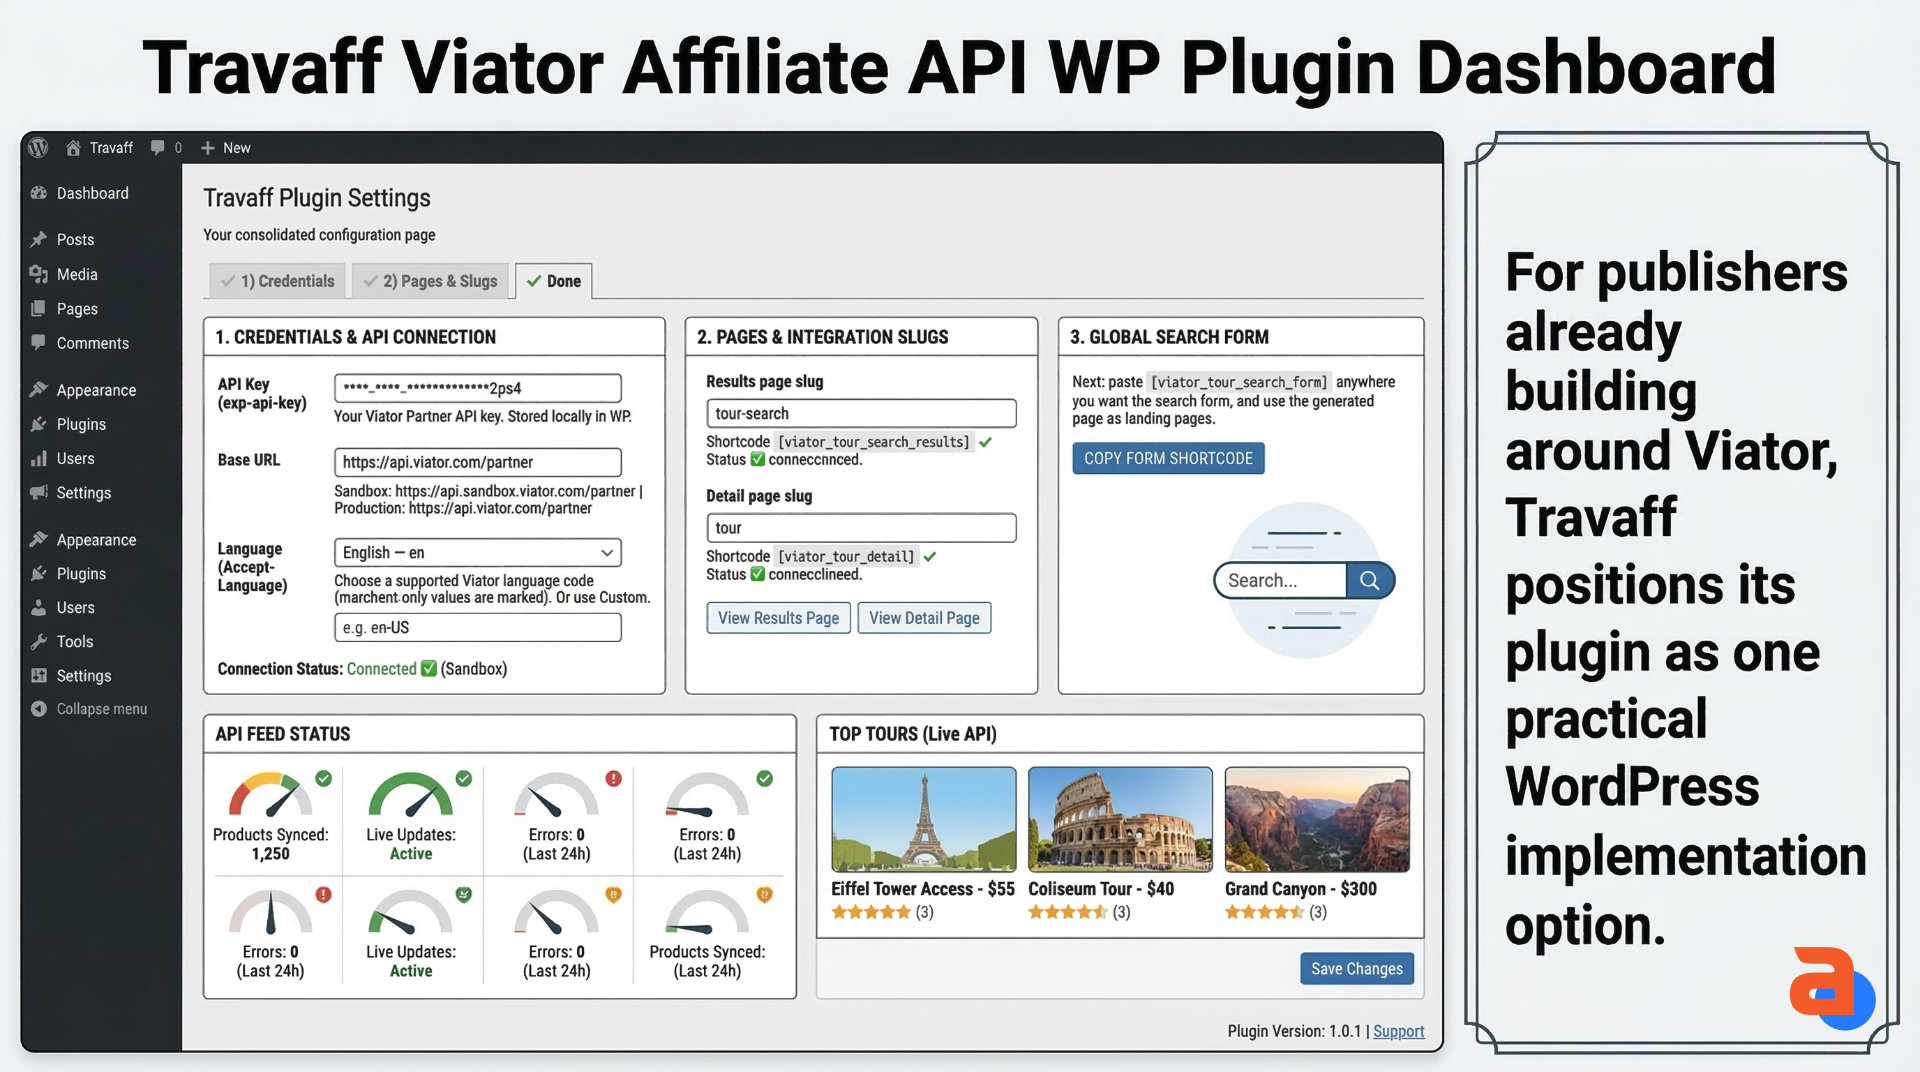Open the Support link at bottom
Image resolution: width=1920 pixels, height=1072 pixels.
1397,1031
